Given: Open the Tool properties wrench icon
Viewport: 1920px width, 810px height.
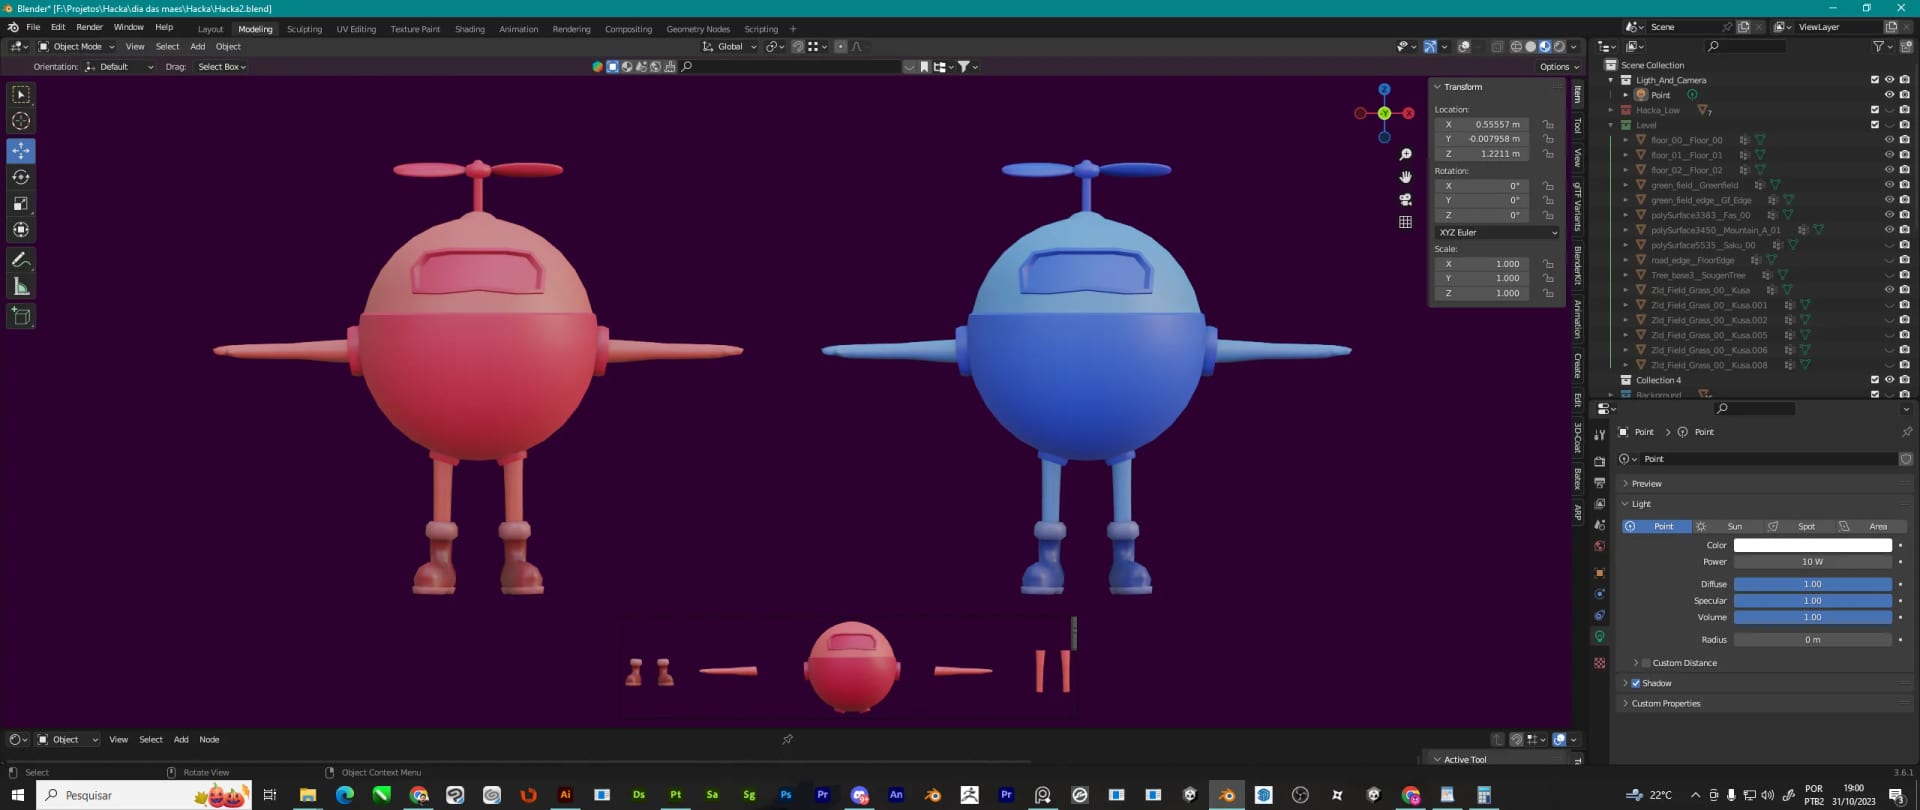Looking at the screenshot, I should [x=1599, y=435].
